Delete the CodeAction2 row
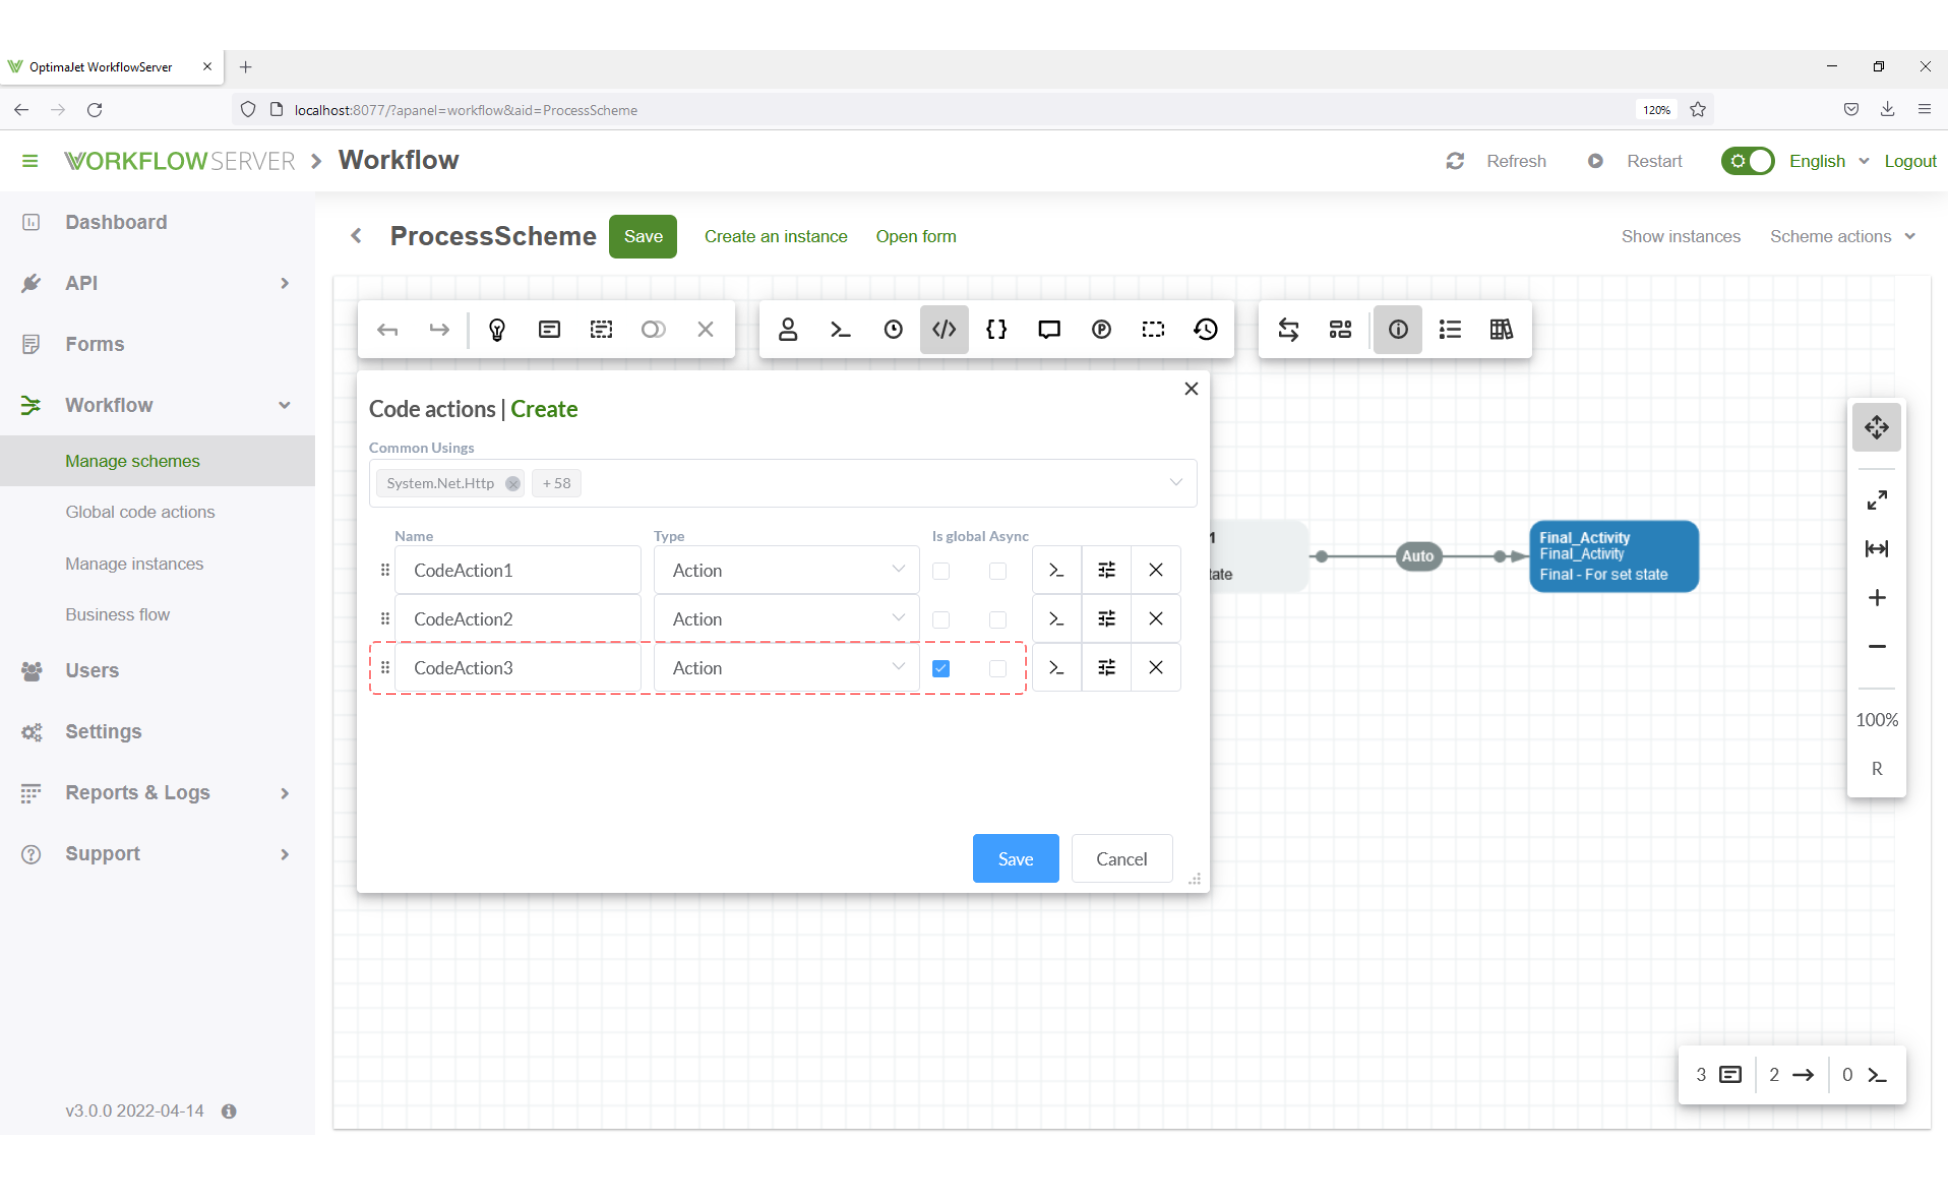Image resolution: width=1948 pixels, height=1186 pixels. (x=1155, y=619)
